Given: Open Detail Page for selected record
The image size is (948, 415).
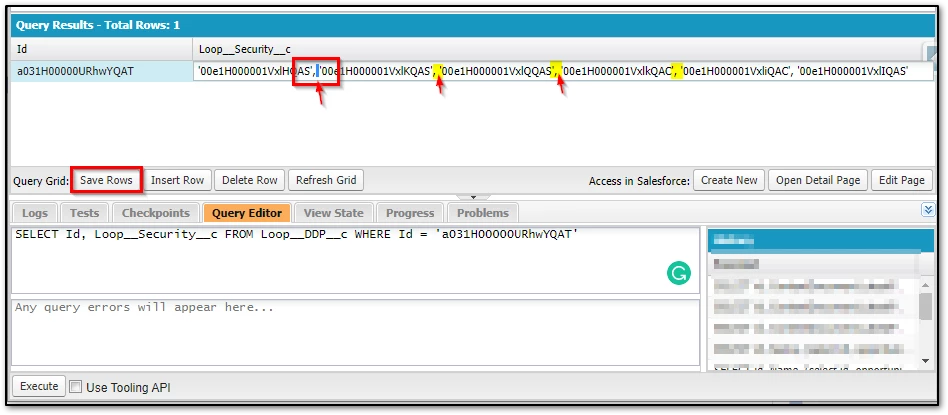Looking at the screenshot, I should click(818, 180).
